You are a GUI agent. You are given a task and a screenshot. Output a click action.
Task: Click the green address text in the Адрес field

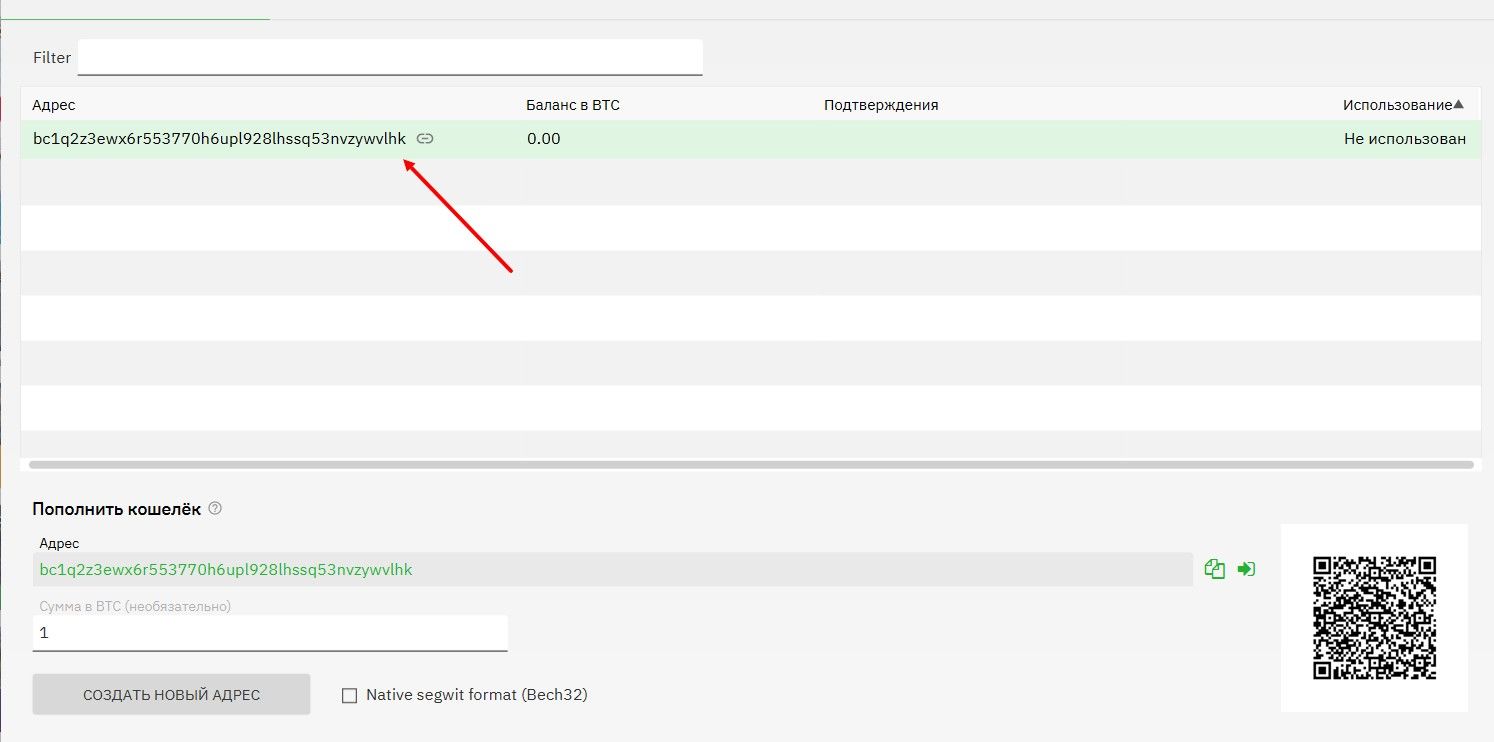[226, 570]
